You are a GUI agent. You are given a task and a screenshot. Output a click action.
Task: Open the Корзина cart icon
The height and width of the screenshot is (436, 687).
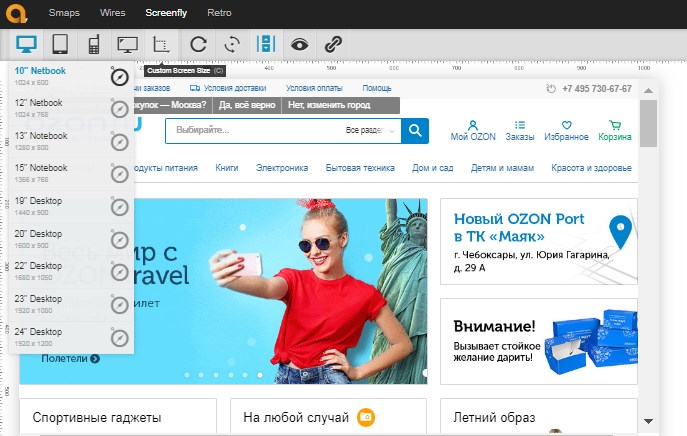point(615,131)
